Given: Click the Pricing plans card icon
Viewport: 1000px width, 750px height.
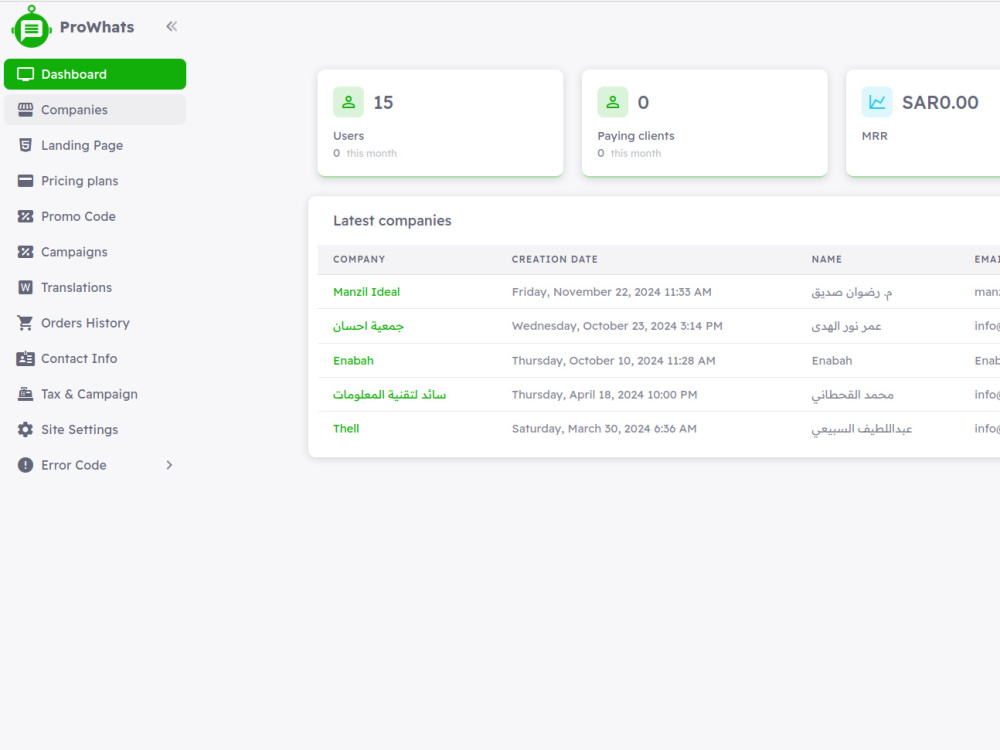Looking at the screenshot, I should point(26,181).
